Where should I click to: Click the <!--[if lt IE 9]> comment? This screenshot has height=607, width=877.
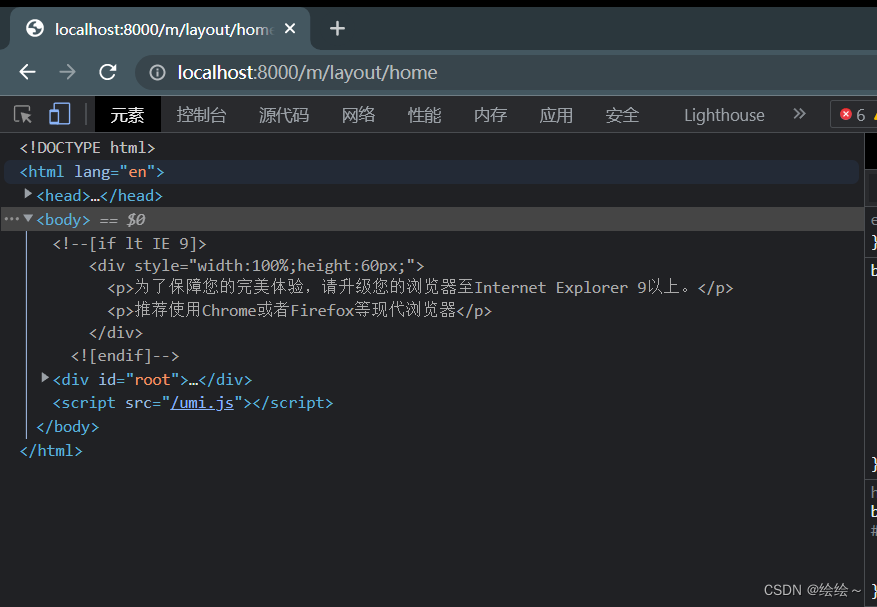[x=130, y=244]
